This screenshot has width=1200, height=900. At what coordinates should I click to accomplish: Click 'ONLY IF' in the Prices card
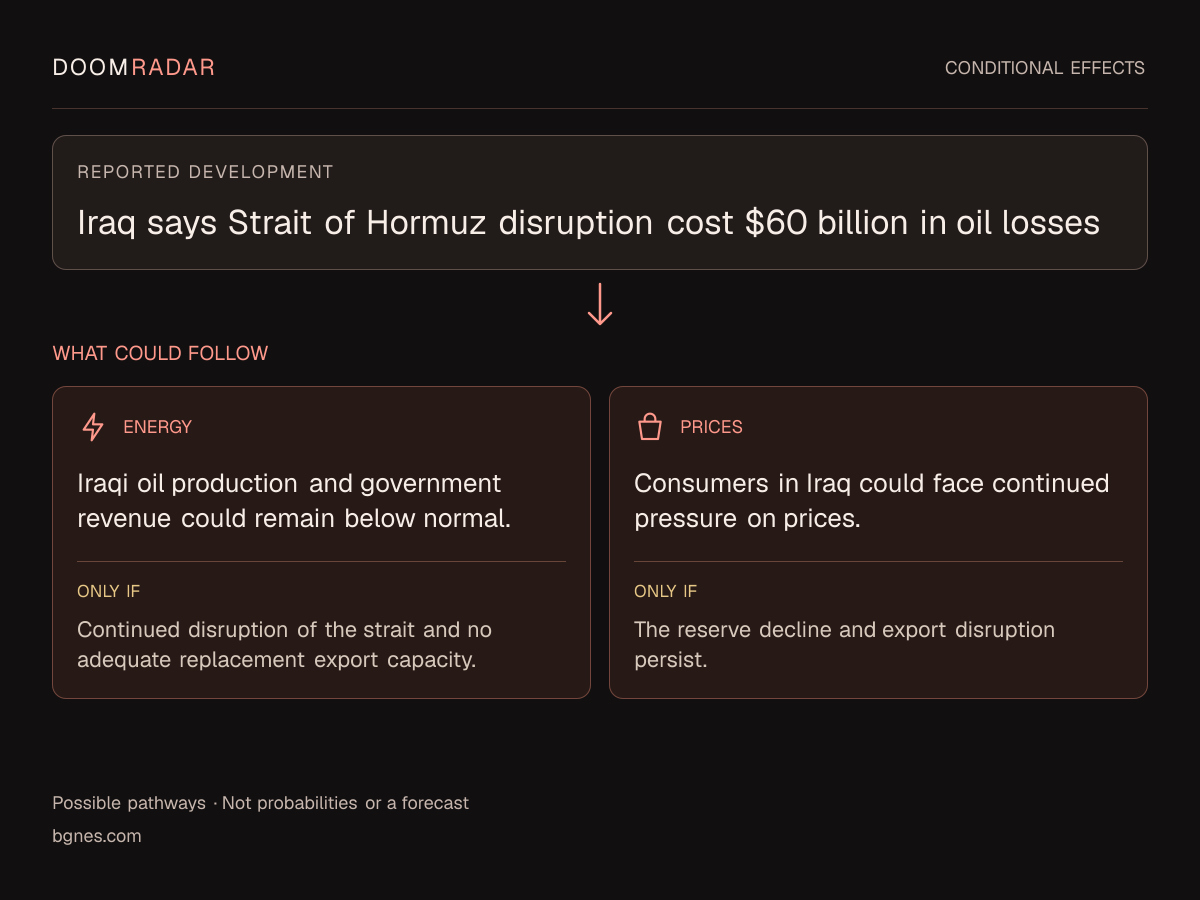click(x=666, y=591)
